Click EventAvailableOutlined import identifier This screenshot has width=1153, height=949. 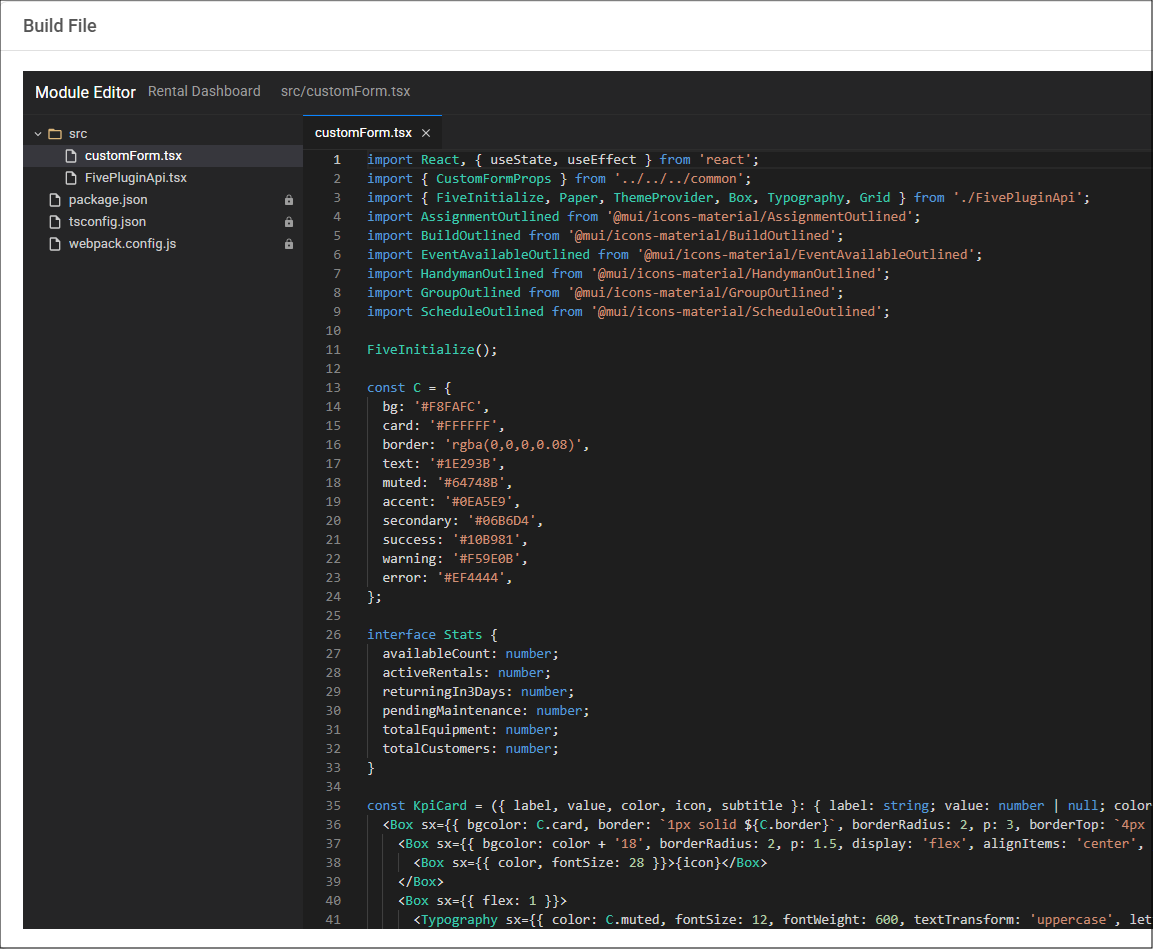coord(505,255)
